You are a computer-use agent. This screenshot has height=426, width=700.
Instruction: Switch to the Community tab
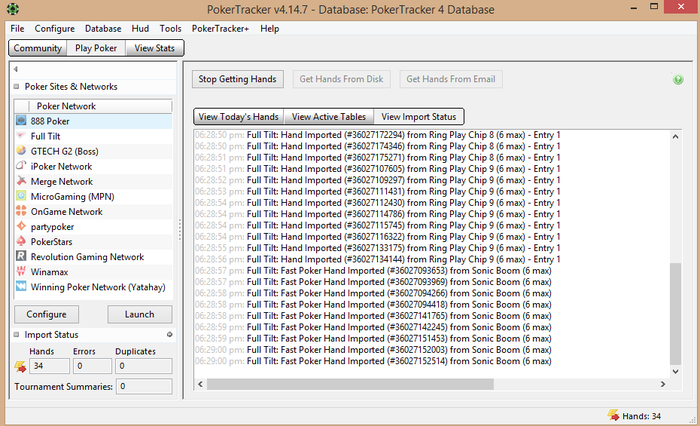(38, 48)
